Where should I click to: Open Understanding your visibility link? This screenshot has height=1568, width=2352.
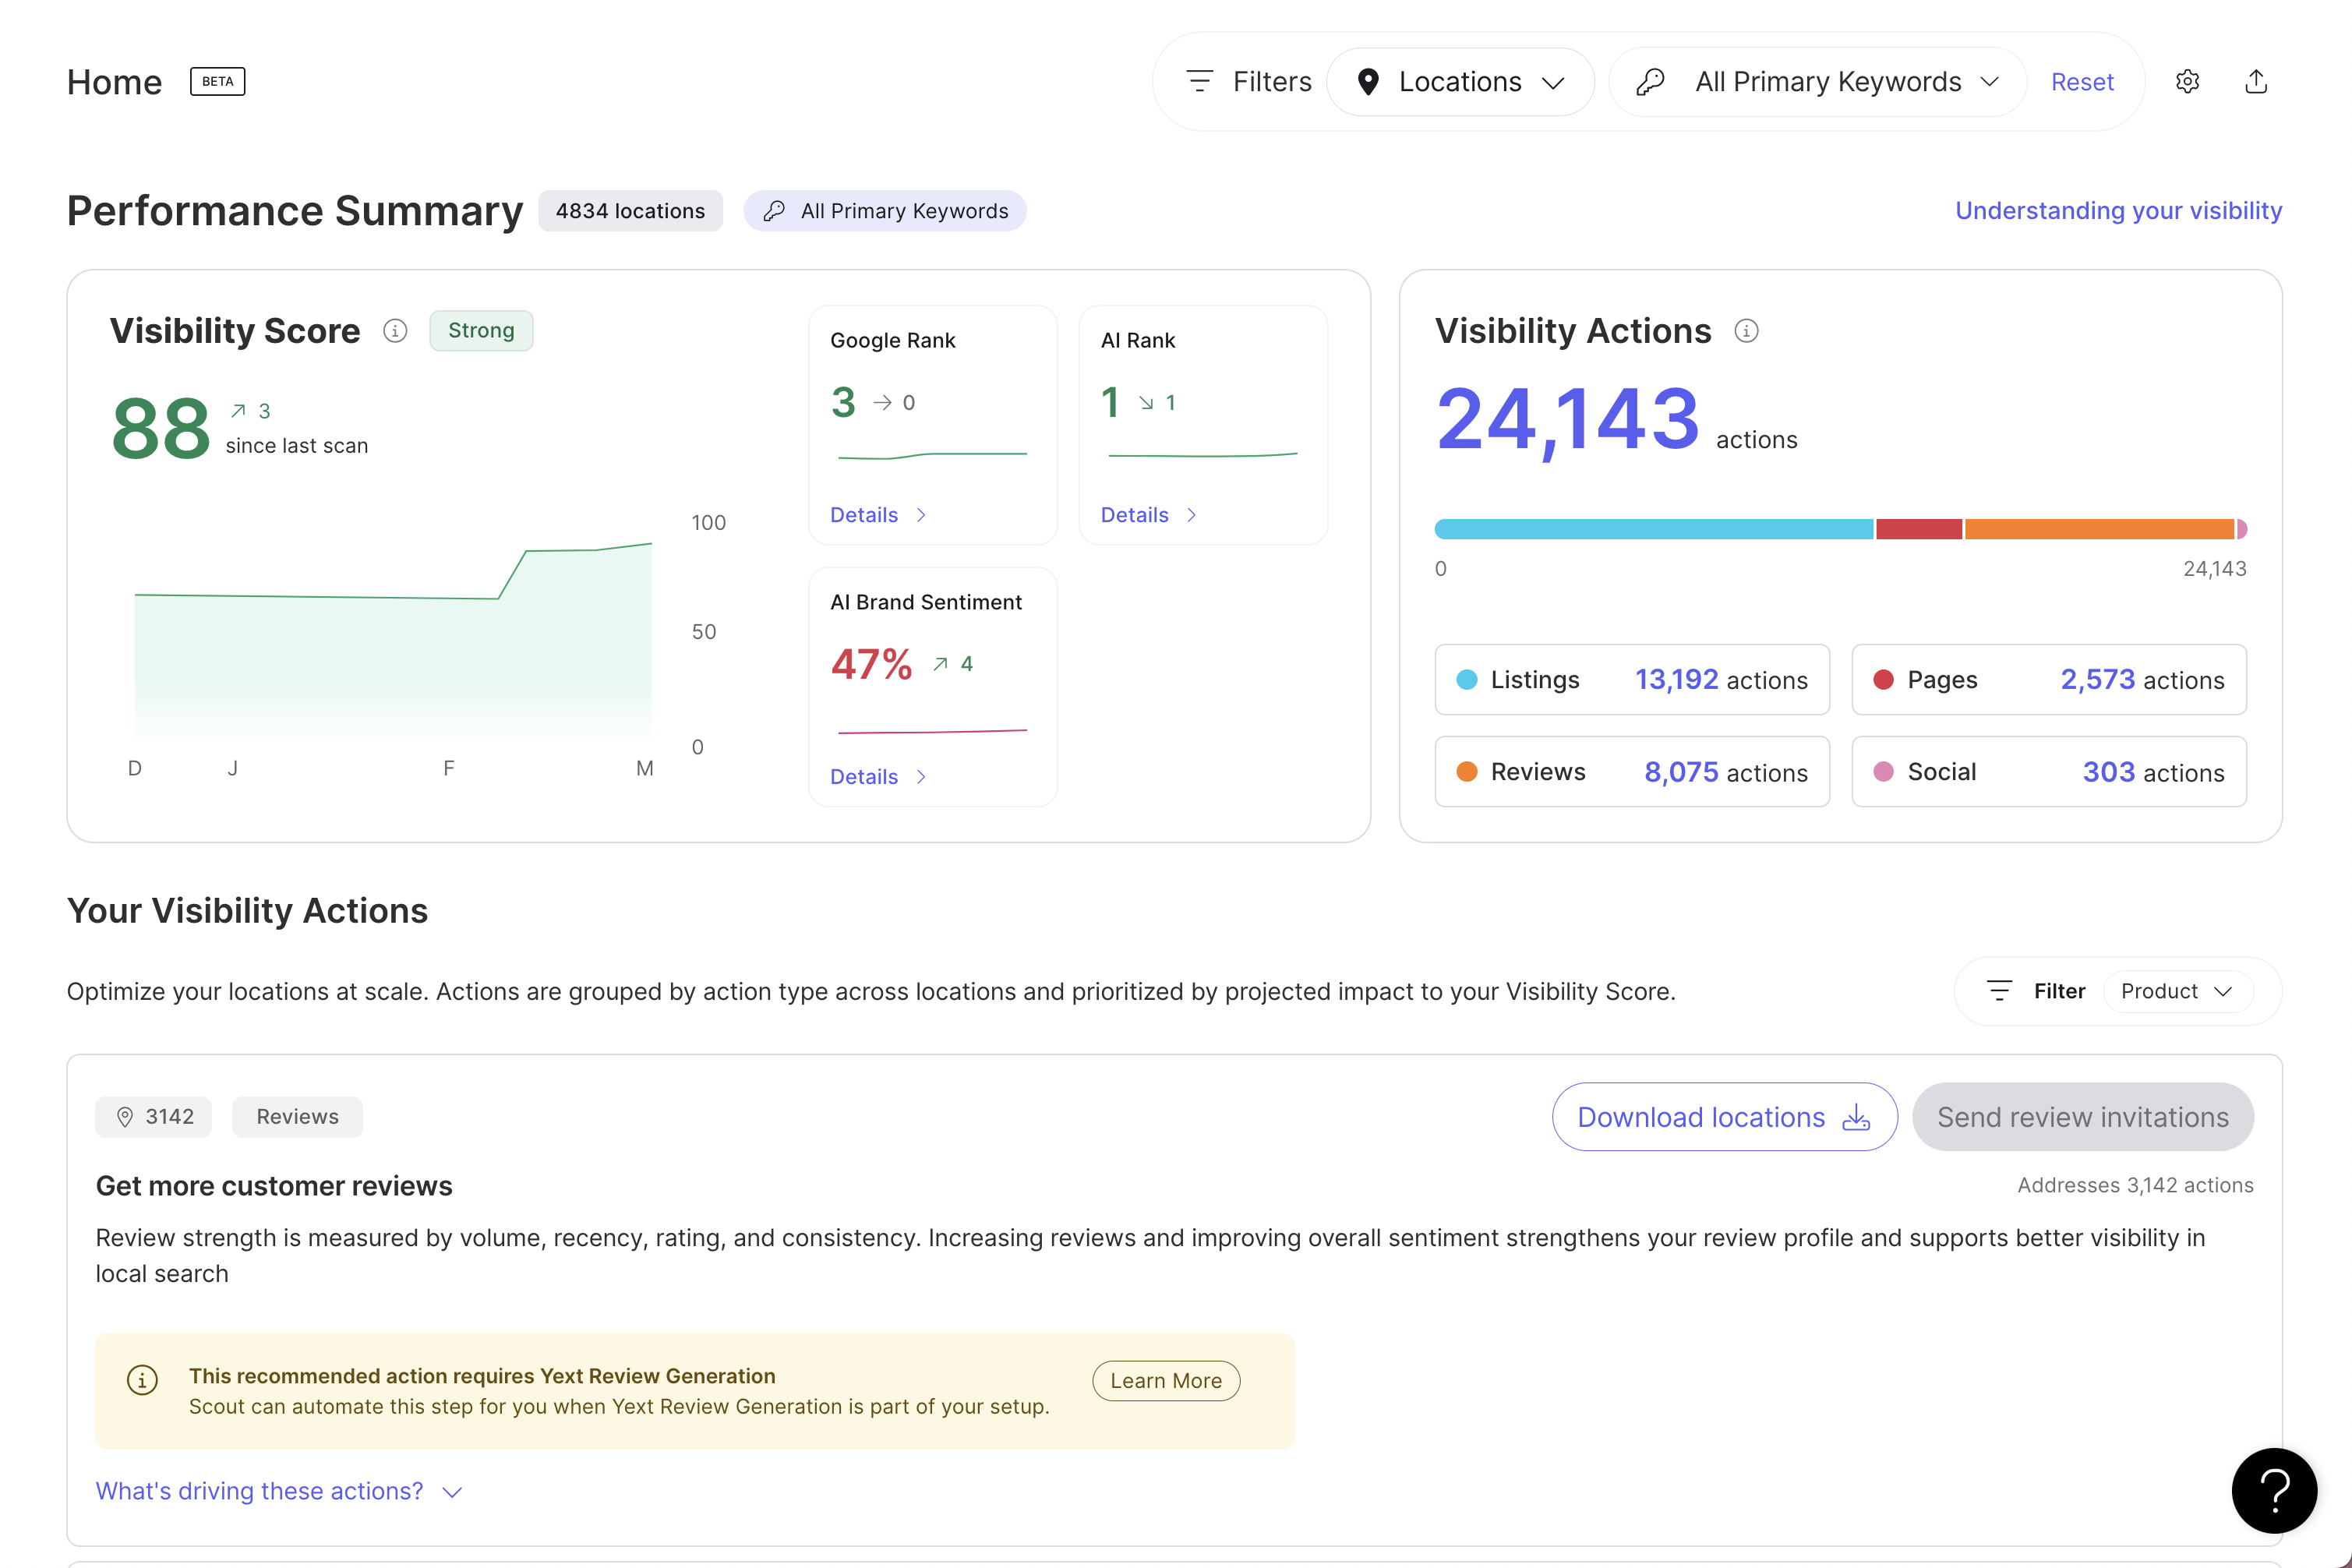2118,211
